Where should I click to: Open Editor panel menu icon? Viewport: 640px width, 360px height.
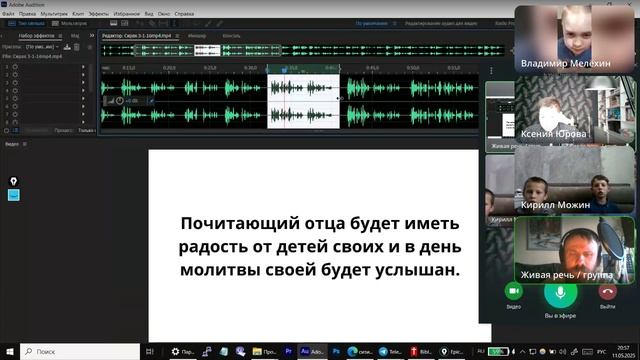tap(177, 36)
